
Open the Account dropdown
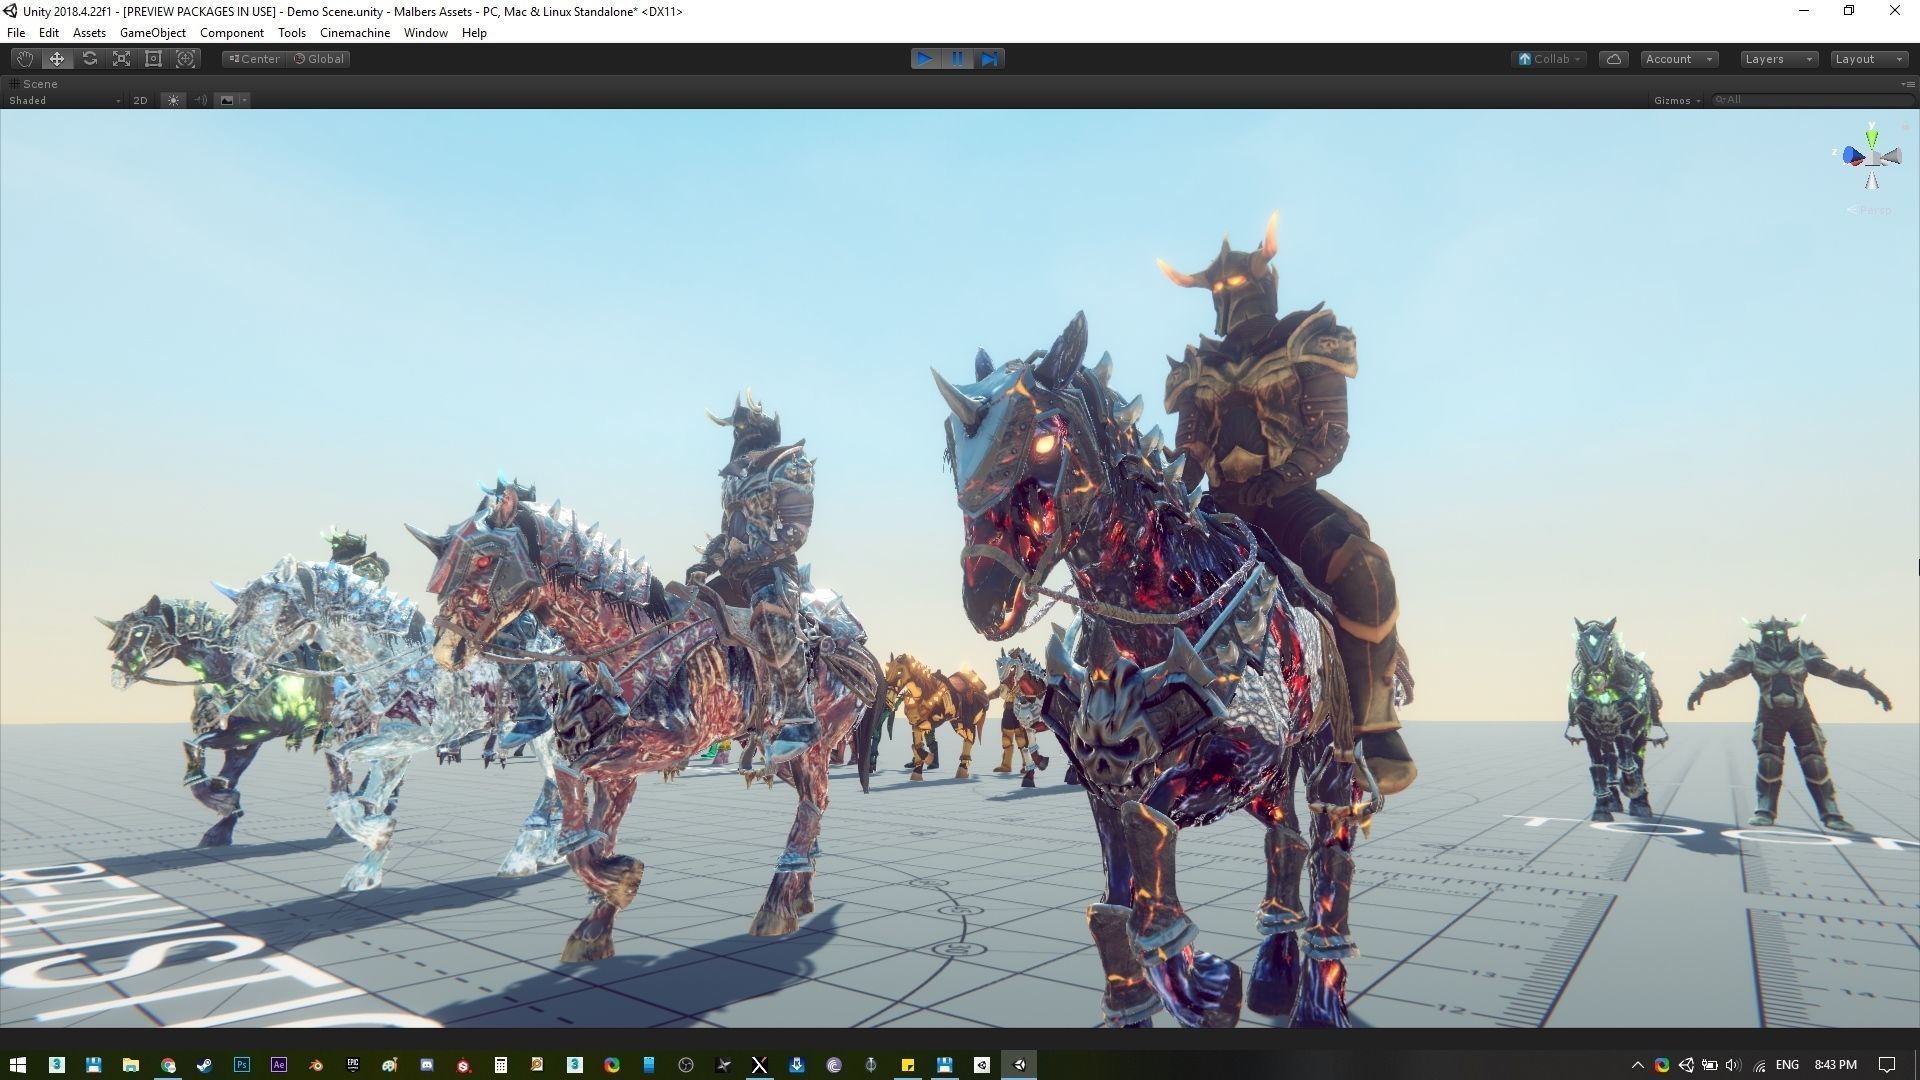coord(1679,59)
